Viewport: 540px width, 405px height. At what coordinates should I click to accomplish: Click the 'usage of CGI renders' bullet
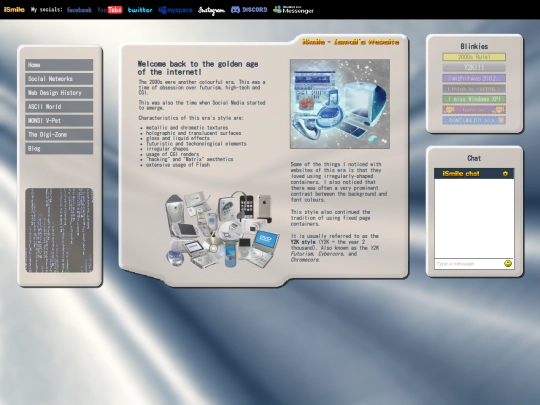point(172,154)
